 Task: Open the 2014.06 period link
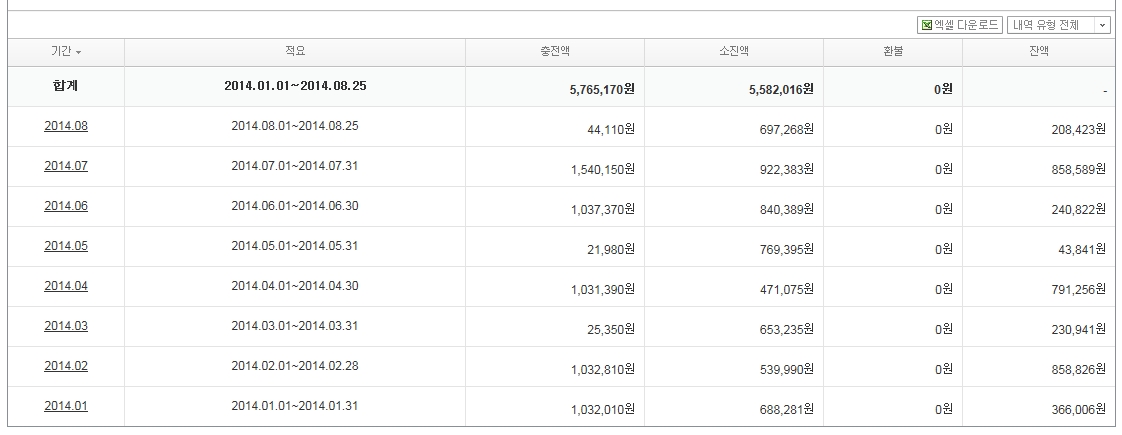[x=66, y=206]
